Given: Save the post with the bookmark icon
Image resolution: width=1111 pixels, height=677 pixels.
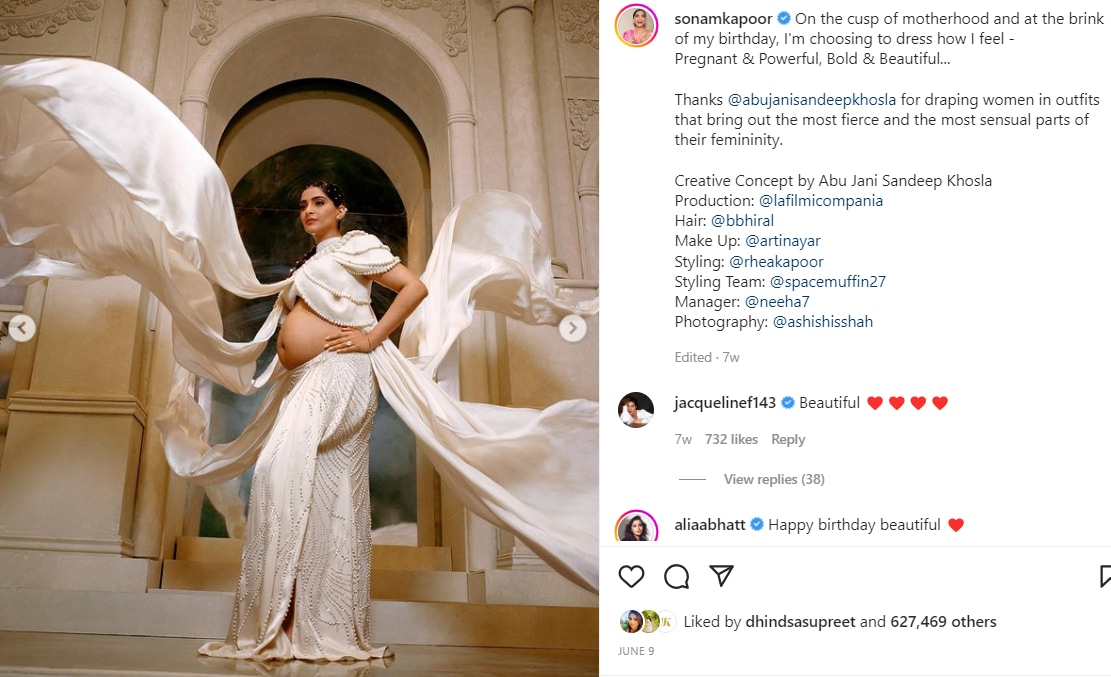Looking at the screenshot, I should [1105, 576].
